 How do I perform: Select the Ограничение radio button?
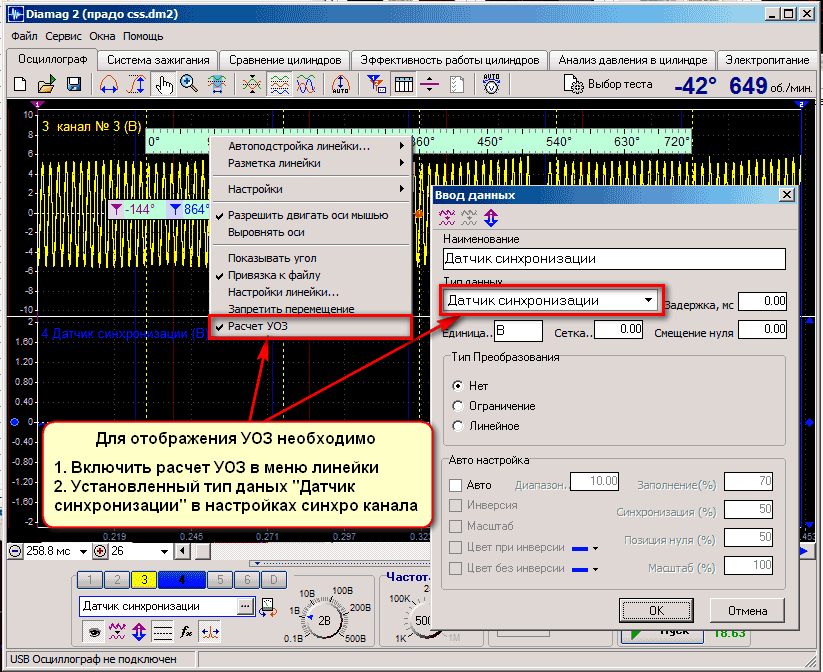tap(458, 406)
